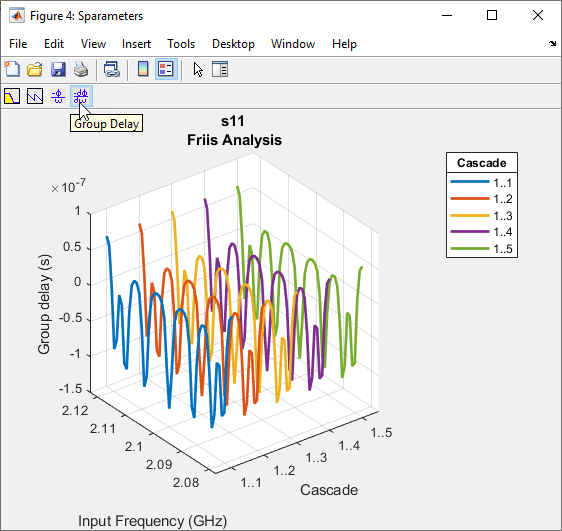The width and height of the screenshot is (562, 531).
Task: Open the Desktop menu
Action: point(233,44)
